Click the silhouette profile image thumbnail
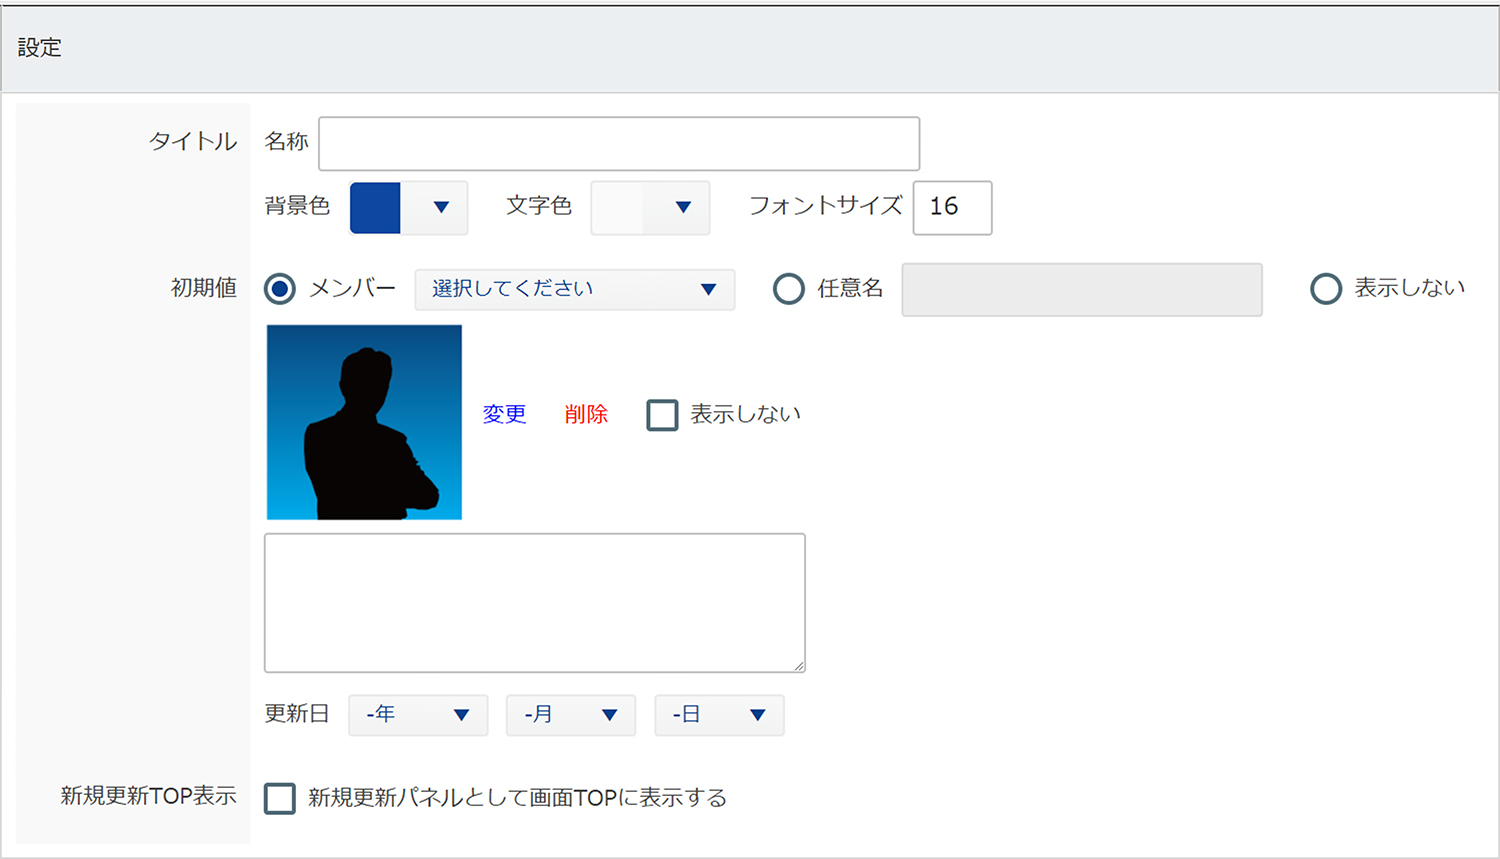The height and width of the screenshot is (859, 1500). click(364, 422)
